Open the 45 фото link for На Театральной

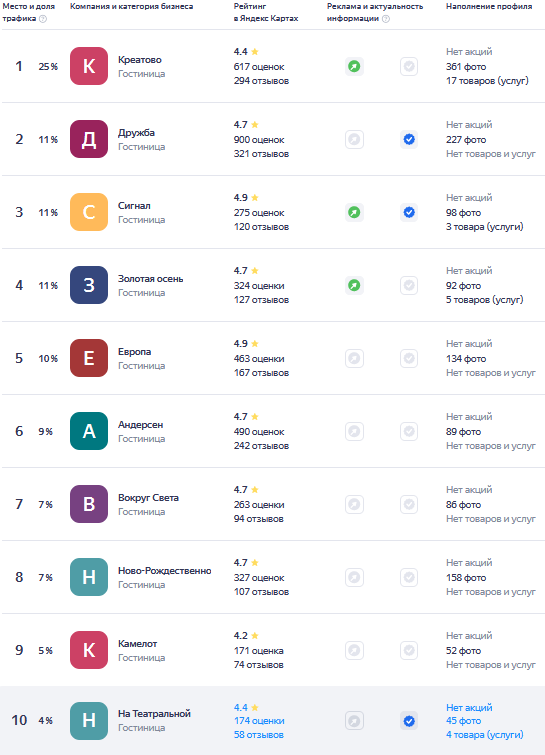[463, 721]
